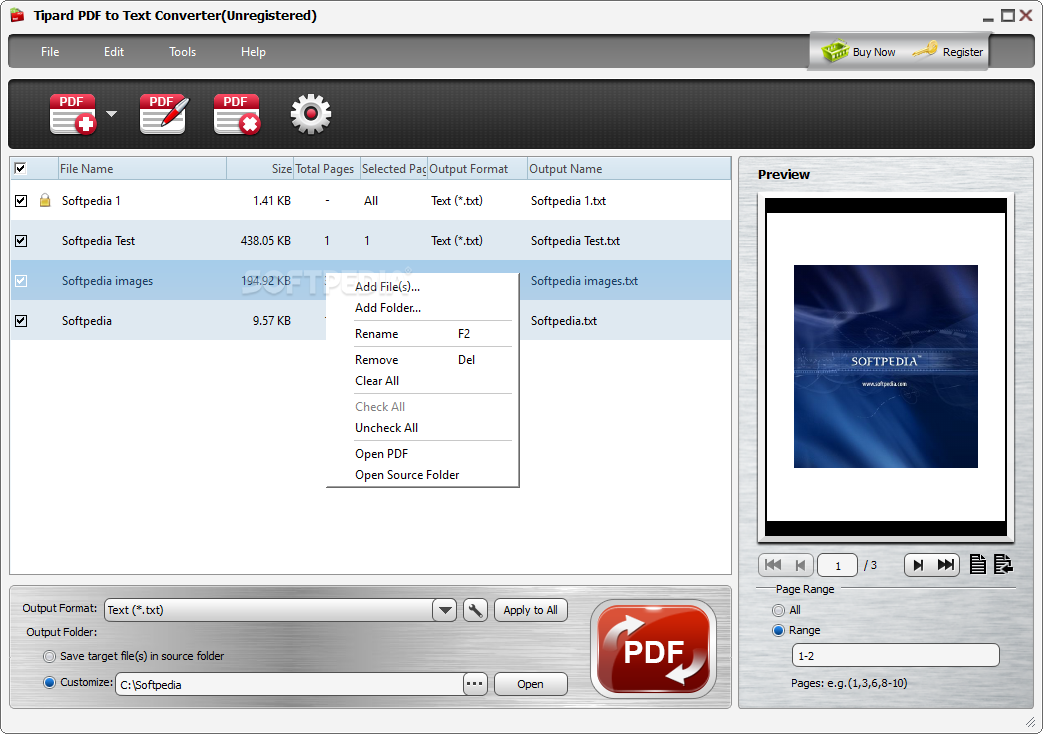
Task: Jump to first preview page
Action: (773, 565)
